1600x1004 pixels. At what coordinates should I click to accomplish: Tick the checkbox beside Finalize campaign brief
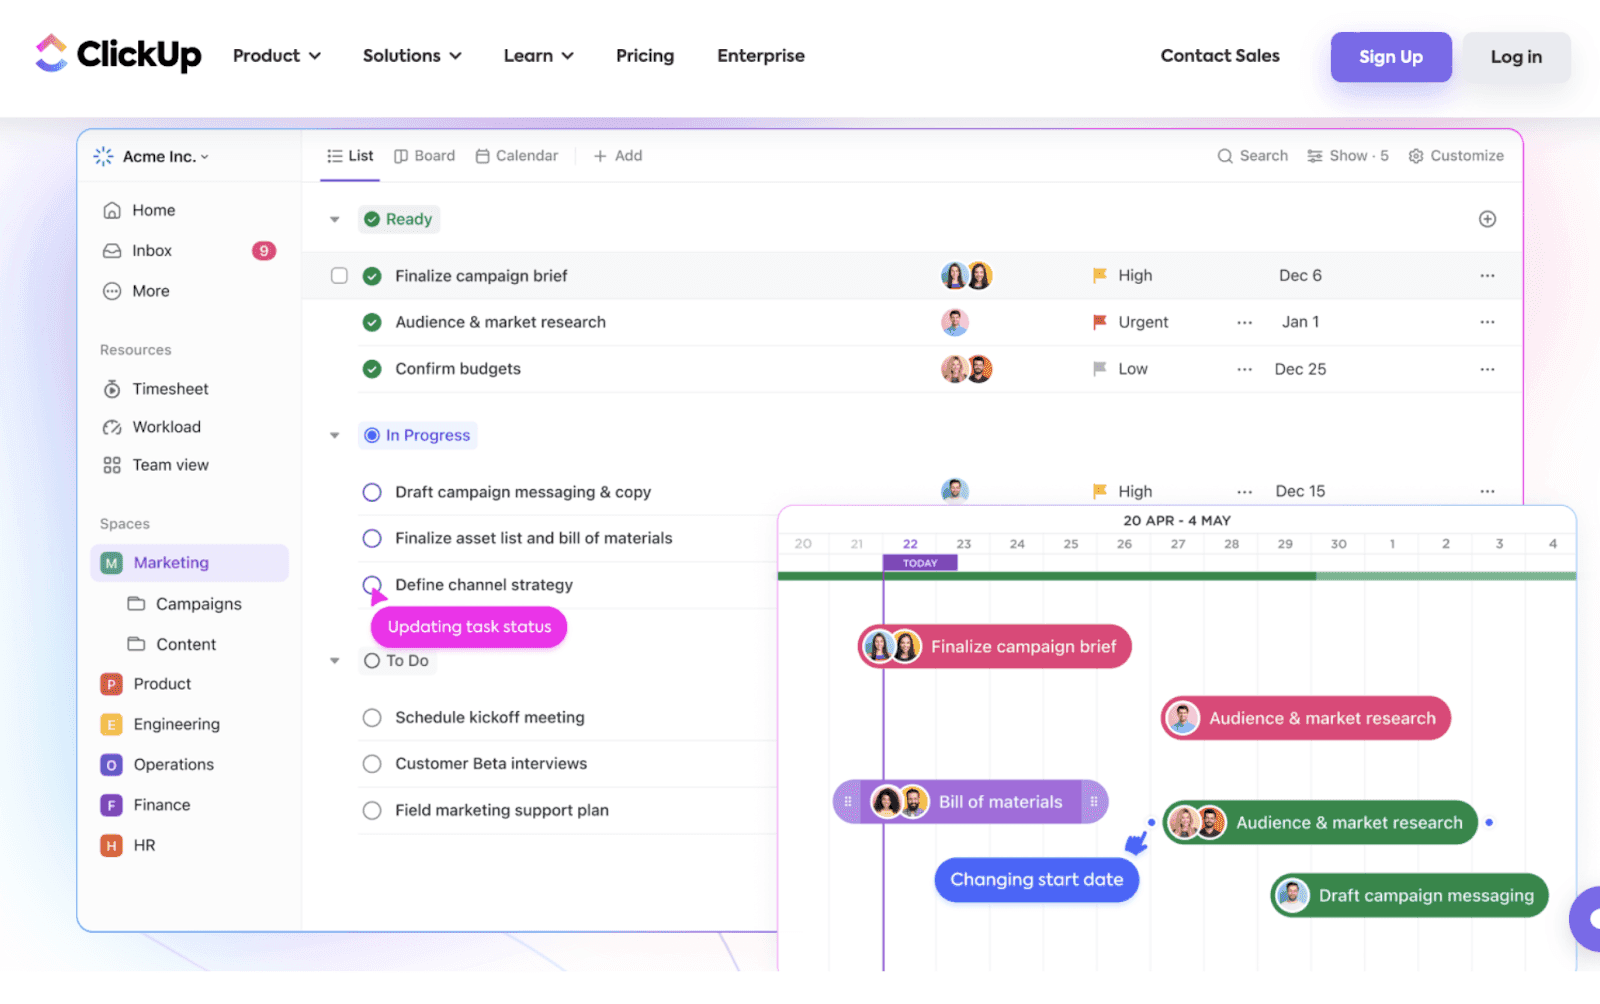[x=339, y=276]
